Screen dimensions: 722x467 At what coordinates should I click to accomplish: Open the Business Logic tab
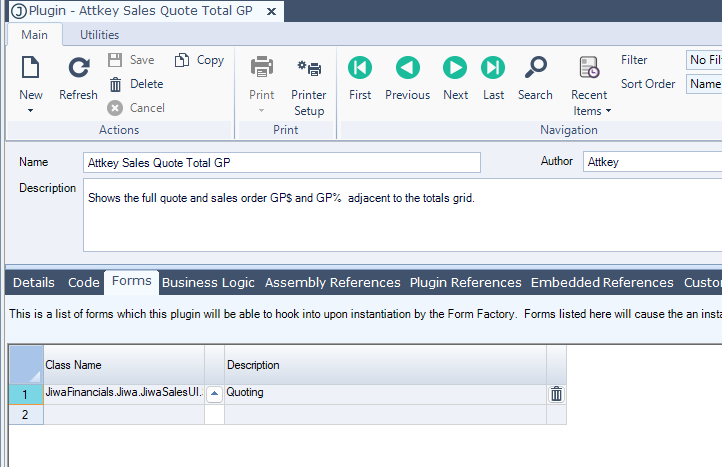tap(208, 282)
